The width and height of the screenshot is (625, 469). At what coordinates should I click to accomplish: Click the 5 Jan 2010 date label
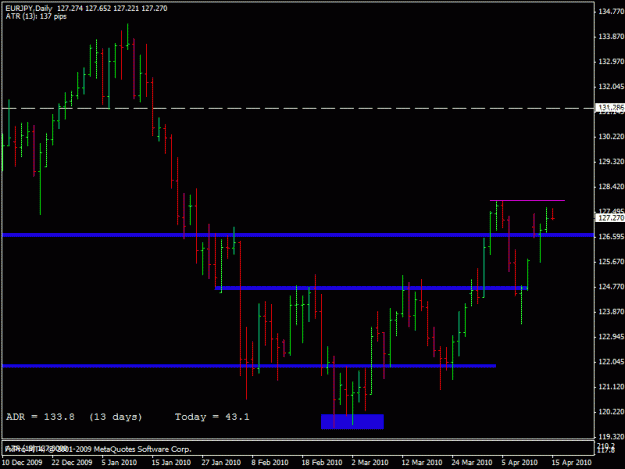pos(119,463)
